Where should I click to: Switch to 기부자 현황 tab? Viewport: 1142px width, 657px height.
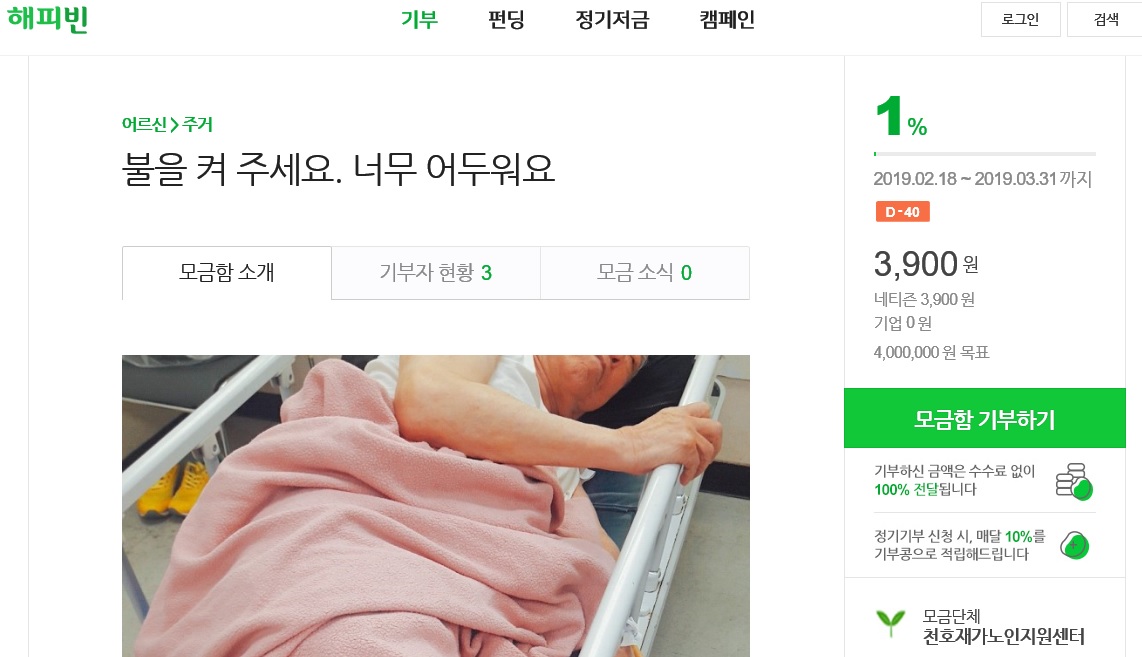click(x=435, y=273)
